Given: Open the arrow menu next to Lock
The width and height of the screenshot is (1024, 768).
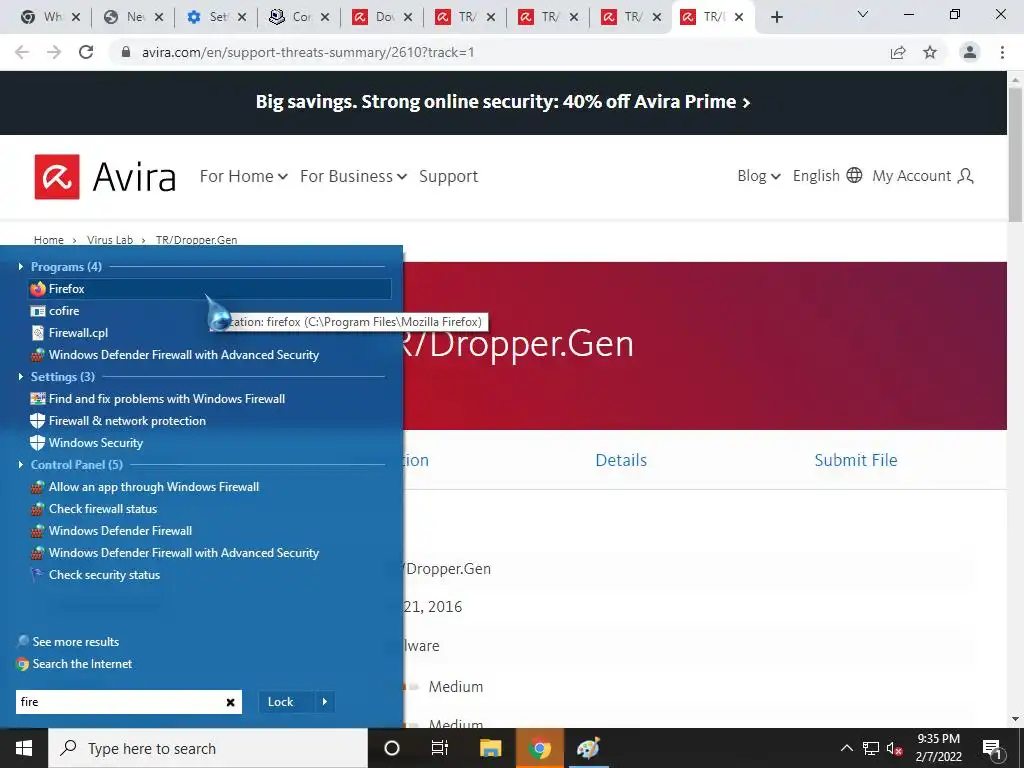Looking at the screenshot, I should [325, 702].
